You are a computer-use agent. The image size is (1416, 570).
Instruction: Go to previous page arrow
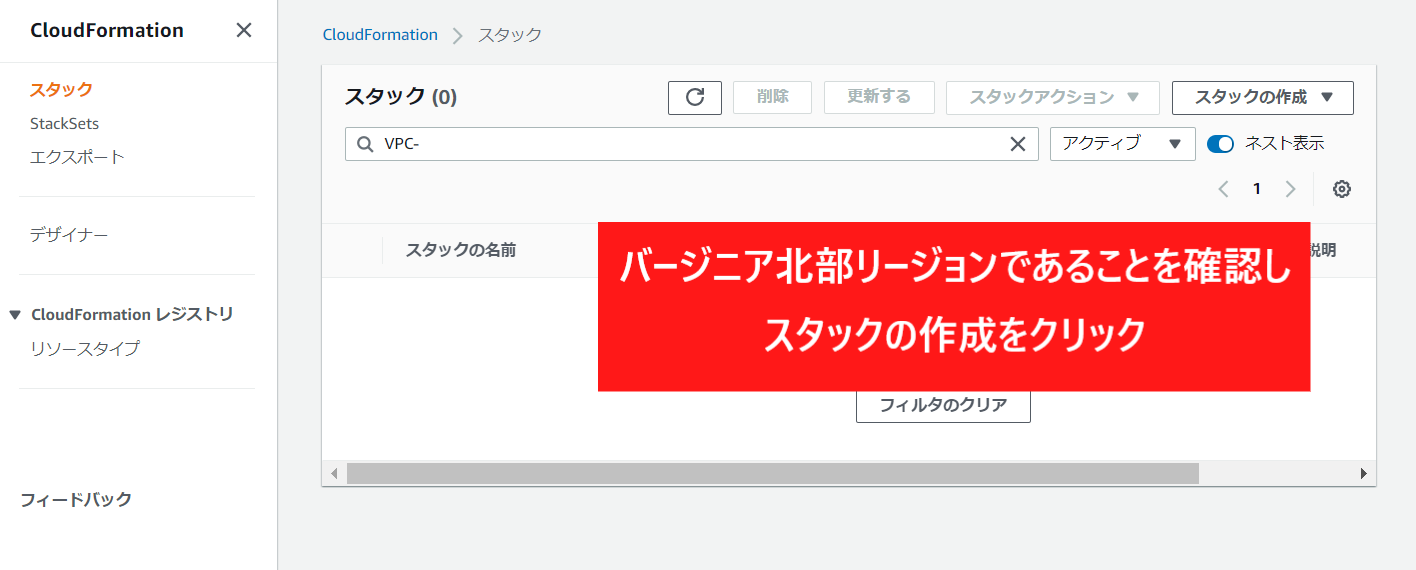pyautogui.click(x=1223, y=189)
